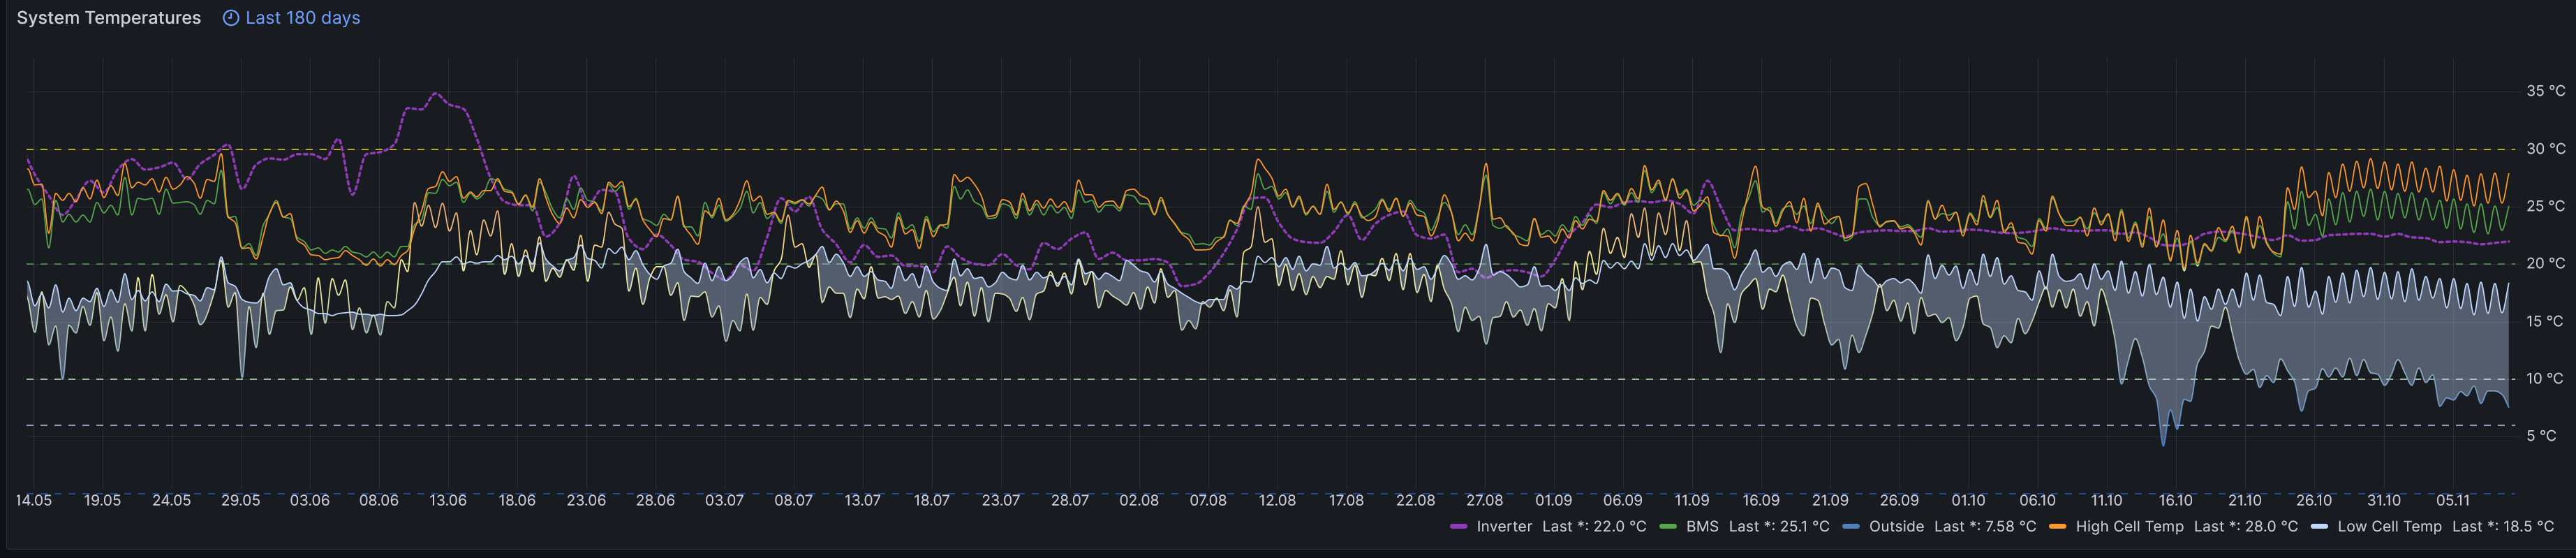Isolate the BMS series via legend label

coord(1701,527)
